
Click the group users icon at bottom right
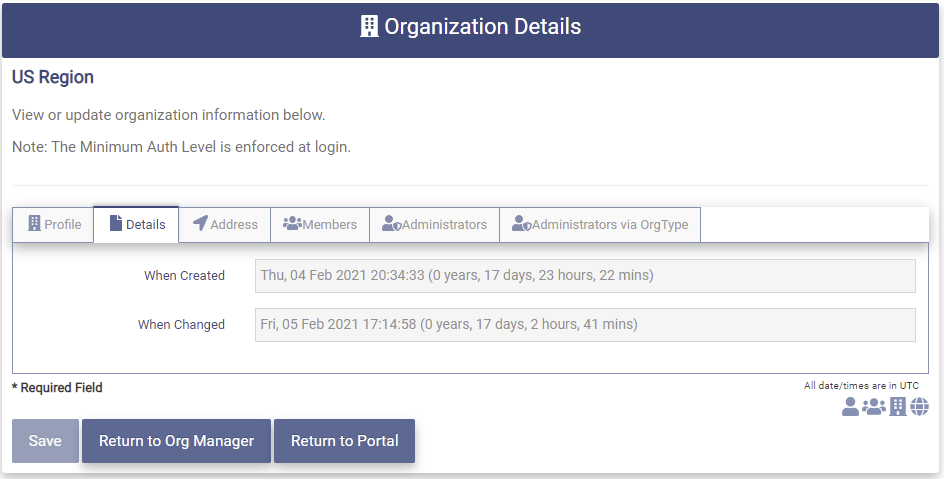click(x=874, y=407)
